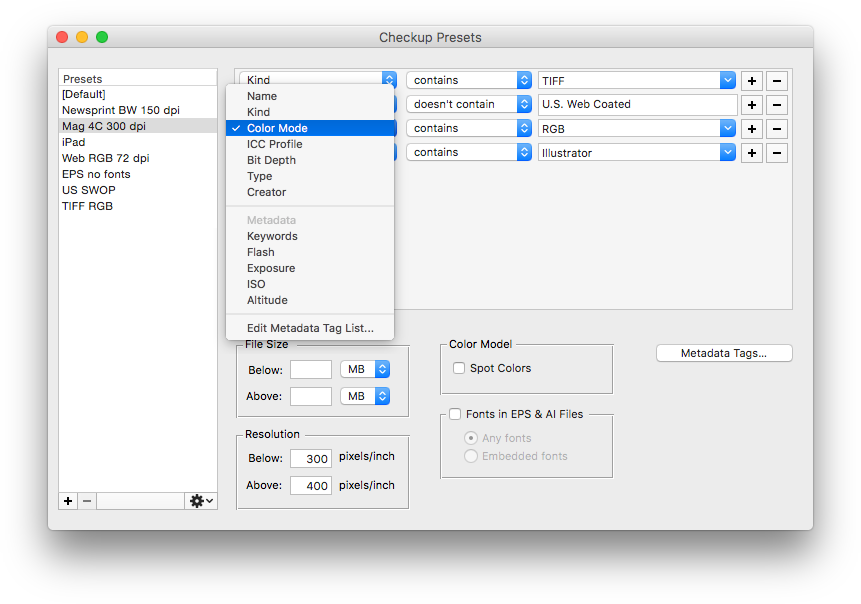Select Edit Metadata Tag List… menu item
The height and width of the screenshot is (604, 861).
point(310,328)
